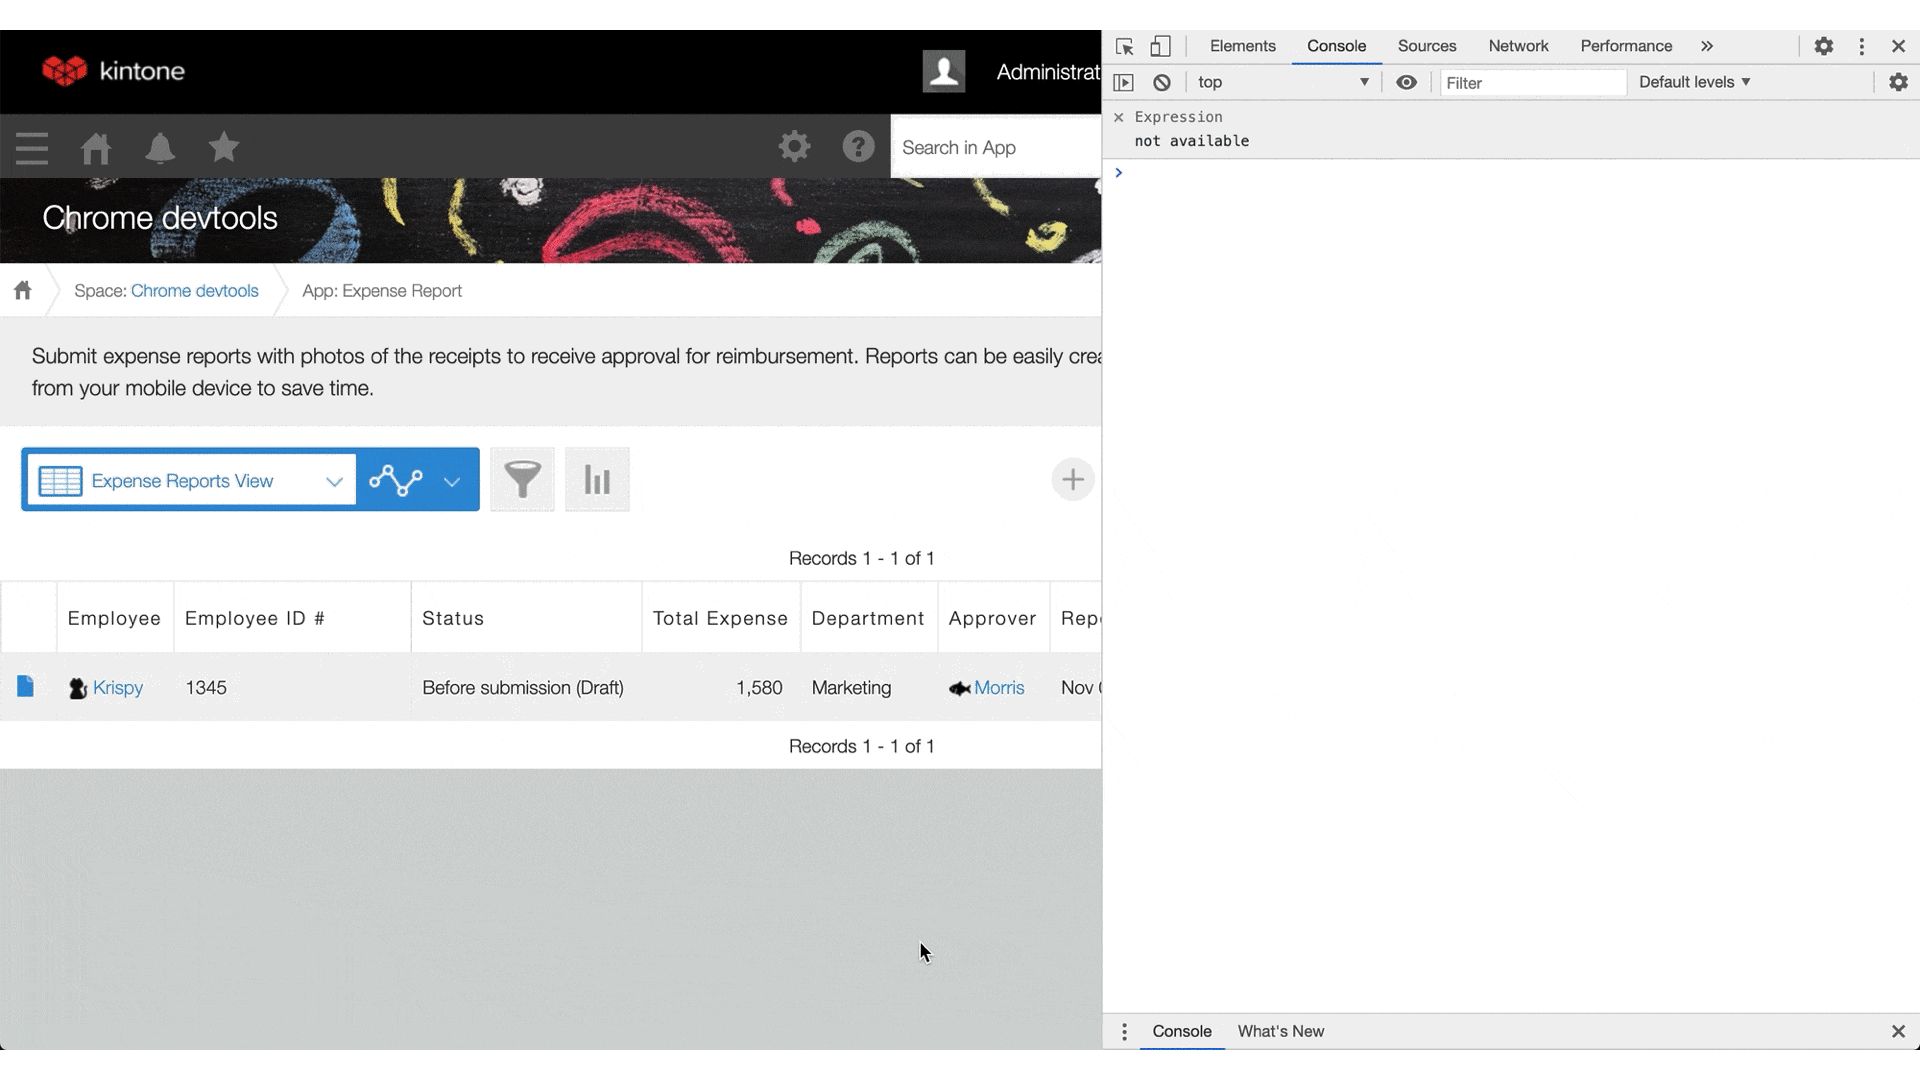The image size is (1920, 1080).
Task: Expand the Expense Reports View dropdown
Action: click(x=333, y=480)
